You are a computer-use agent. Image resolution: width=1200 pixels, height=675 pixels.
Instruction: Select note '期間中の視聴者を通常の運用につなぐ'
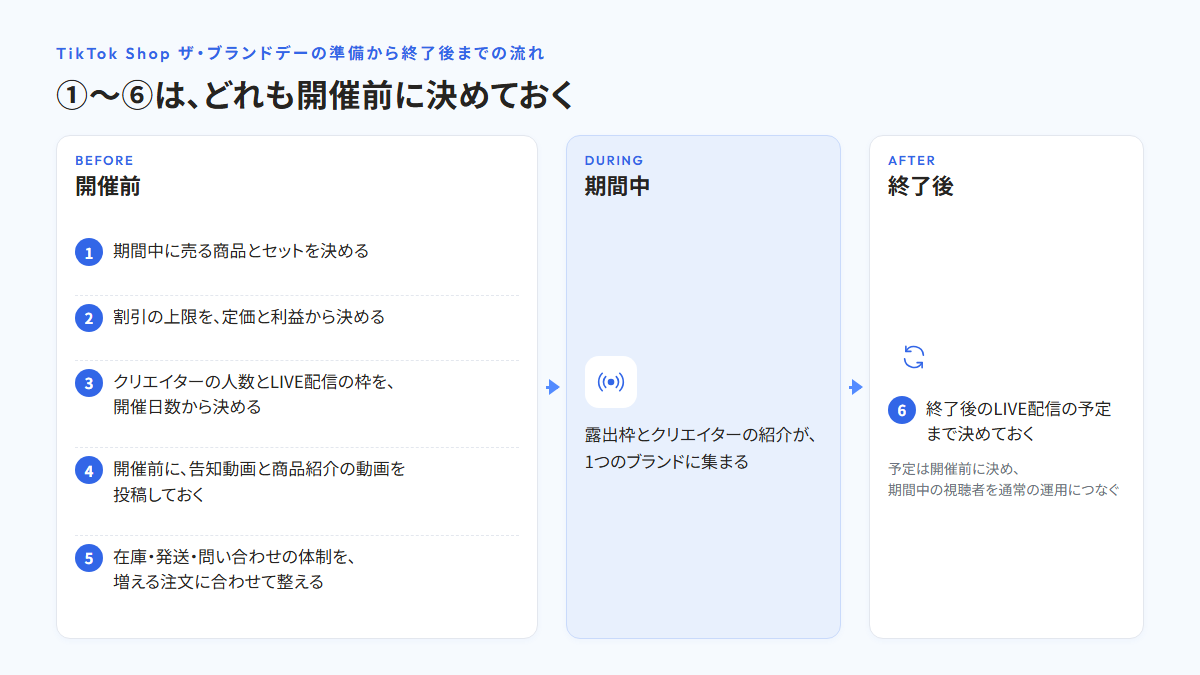[1004, 490]
